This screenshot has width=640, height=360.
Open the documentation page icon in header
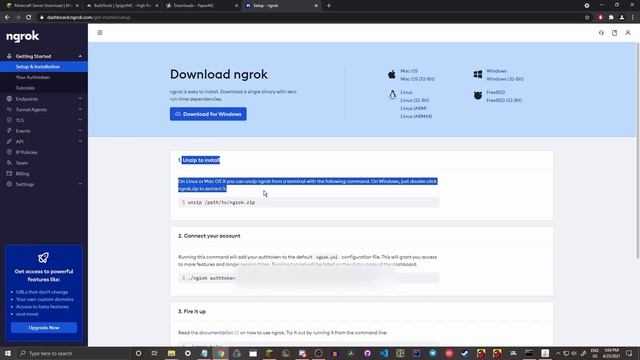tap(614, 33)
